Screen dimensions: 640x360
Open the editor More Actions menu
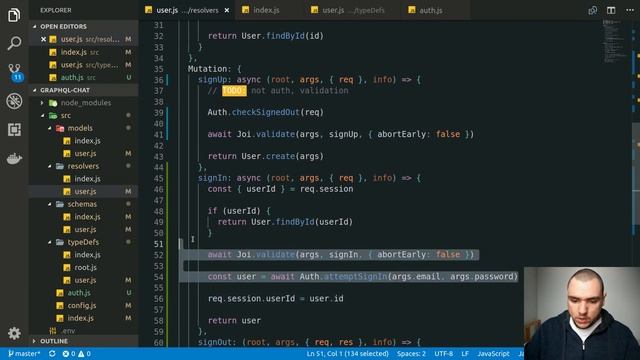point(630,10)
